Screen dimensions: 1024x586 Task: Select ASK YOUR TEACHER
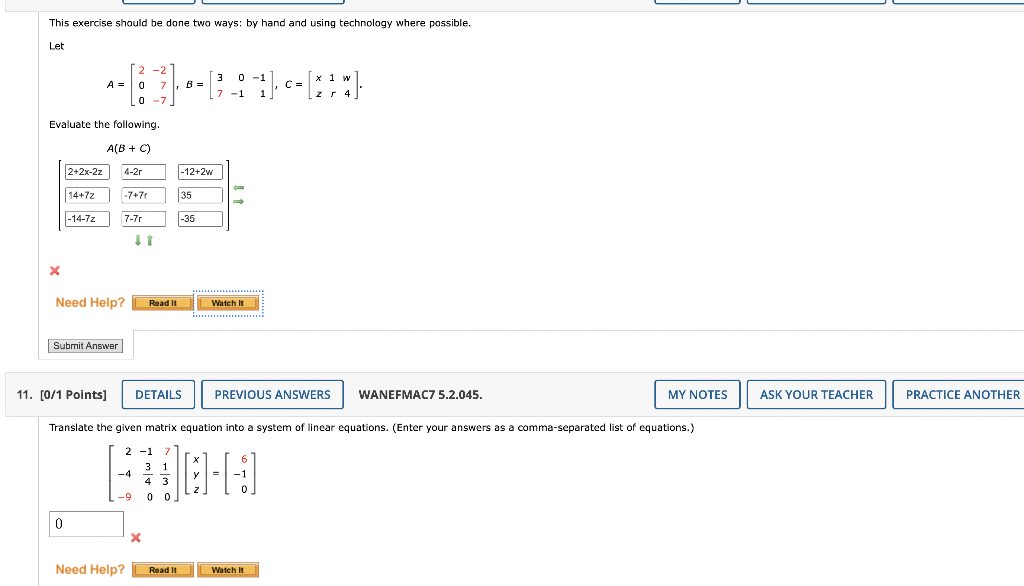pyautogui.click(x=816, y=394)
